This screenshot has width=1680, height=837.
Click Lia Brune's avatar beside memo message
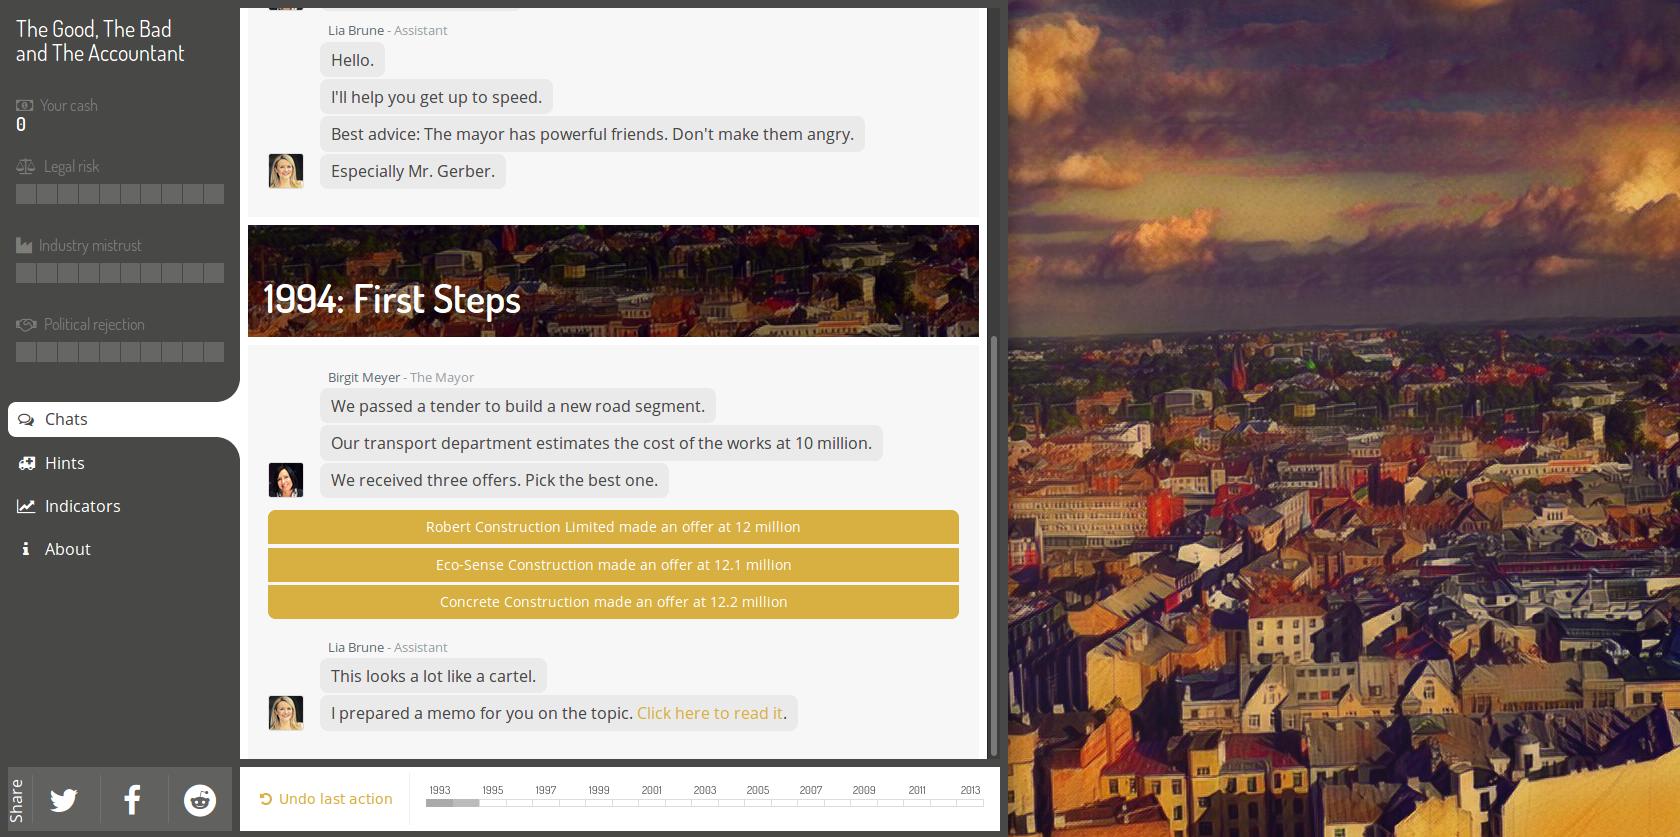pyautogui.click(x=286, y=713)
